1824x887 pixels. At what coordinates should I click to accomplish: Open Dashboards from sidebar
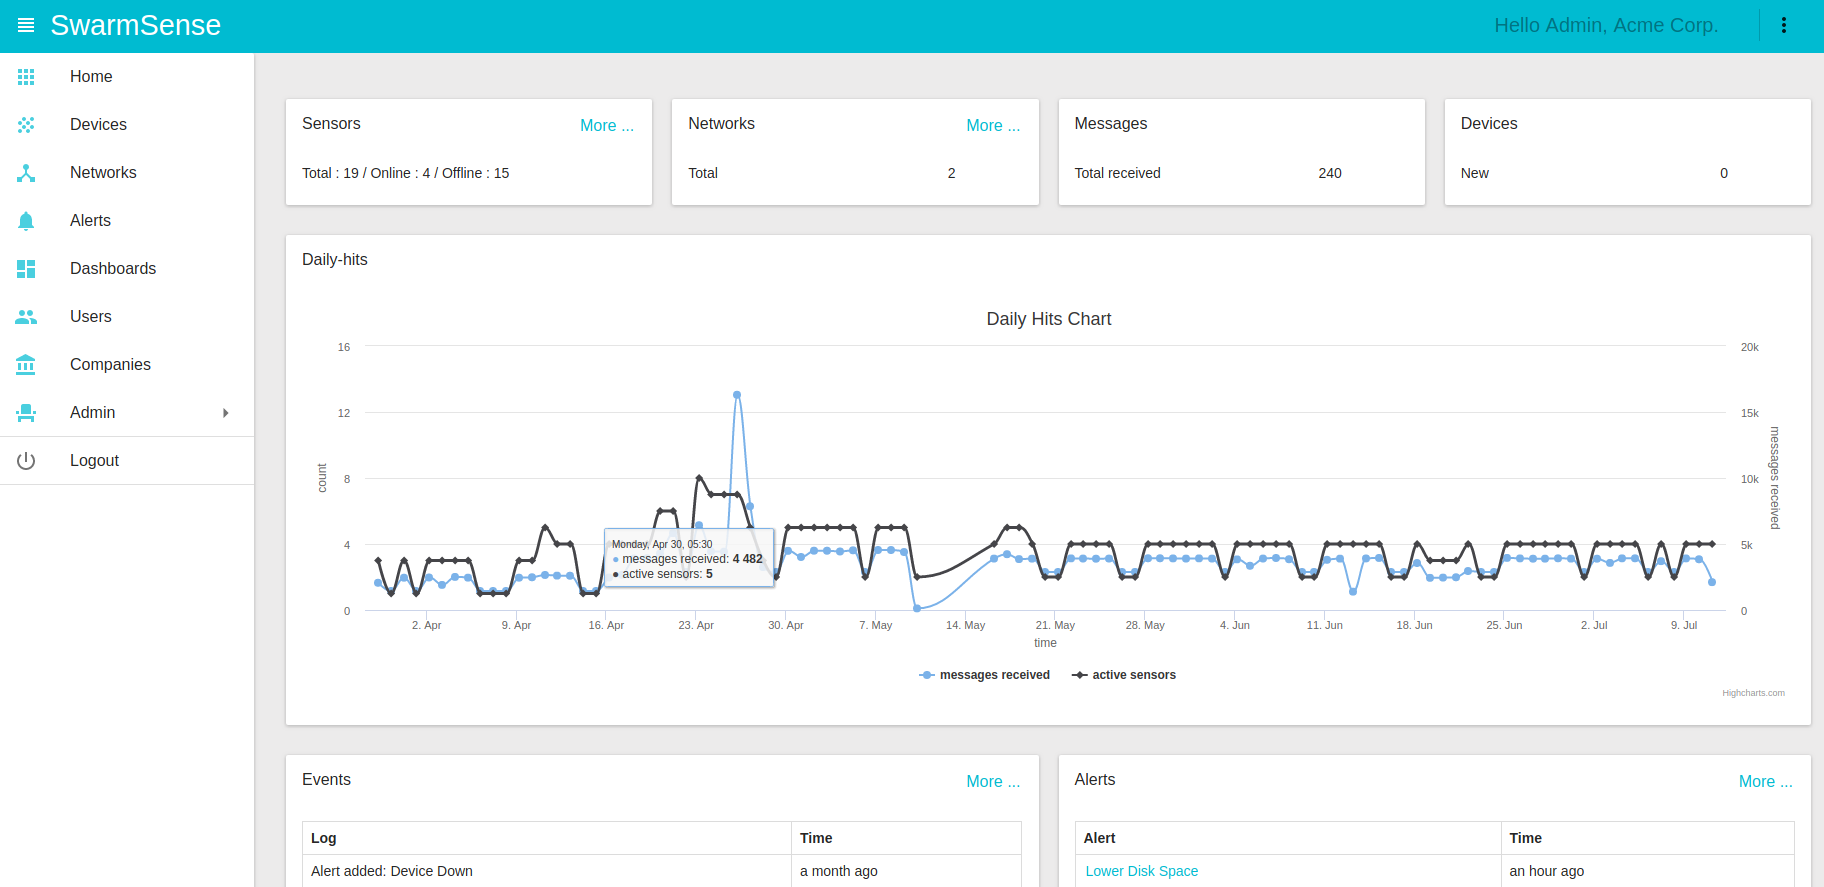[127, 269]
